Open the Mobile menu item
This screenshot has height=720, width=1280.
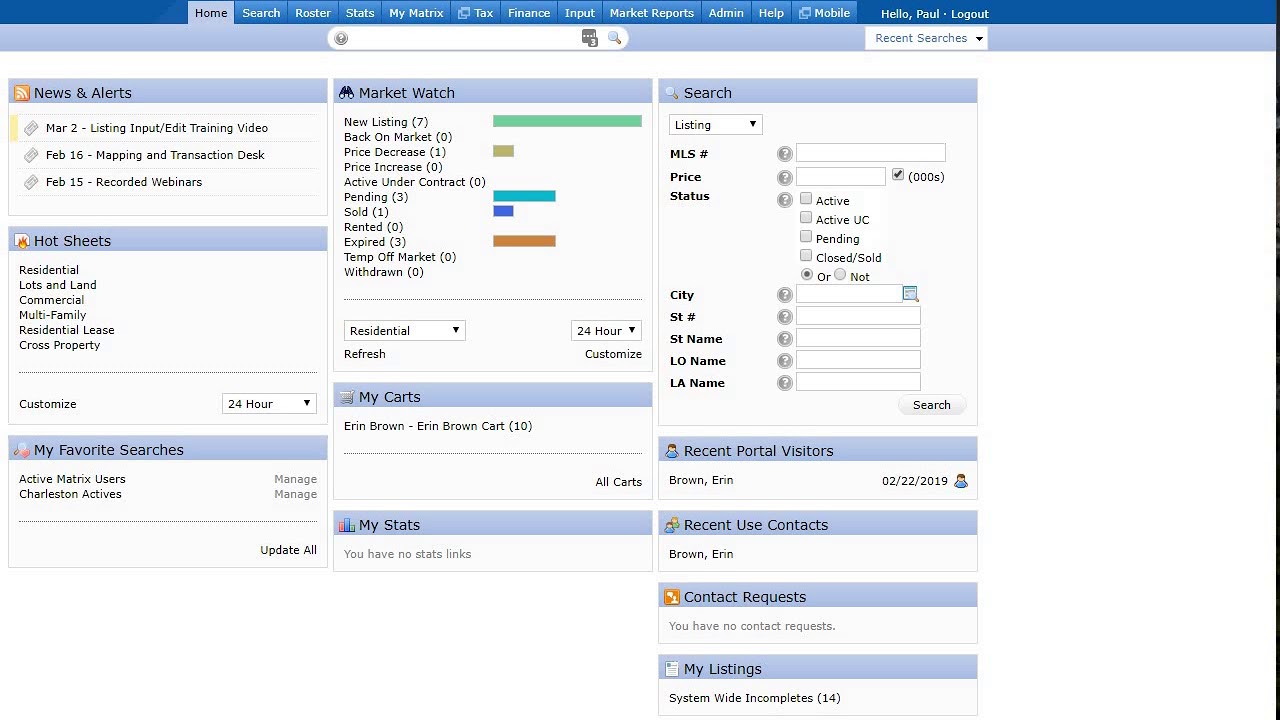(824, 13)
